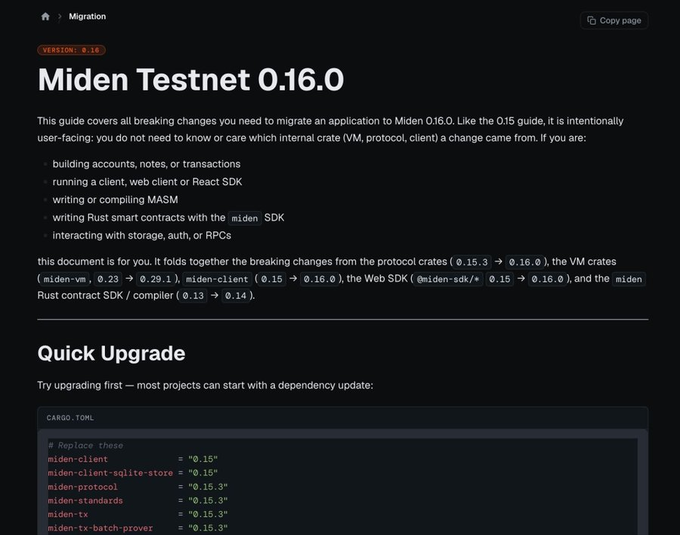Image resolution: width=680 pixels, height=535 pixels.
Task: Click the '0.29.1' version code
Action: 155,279
